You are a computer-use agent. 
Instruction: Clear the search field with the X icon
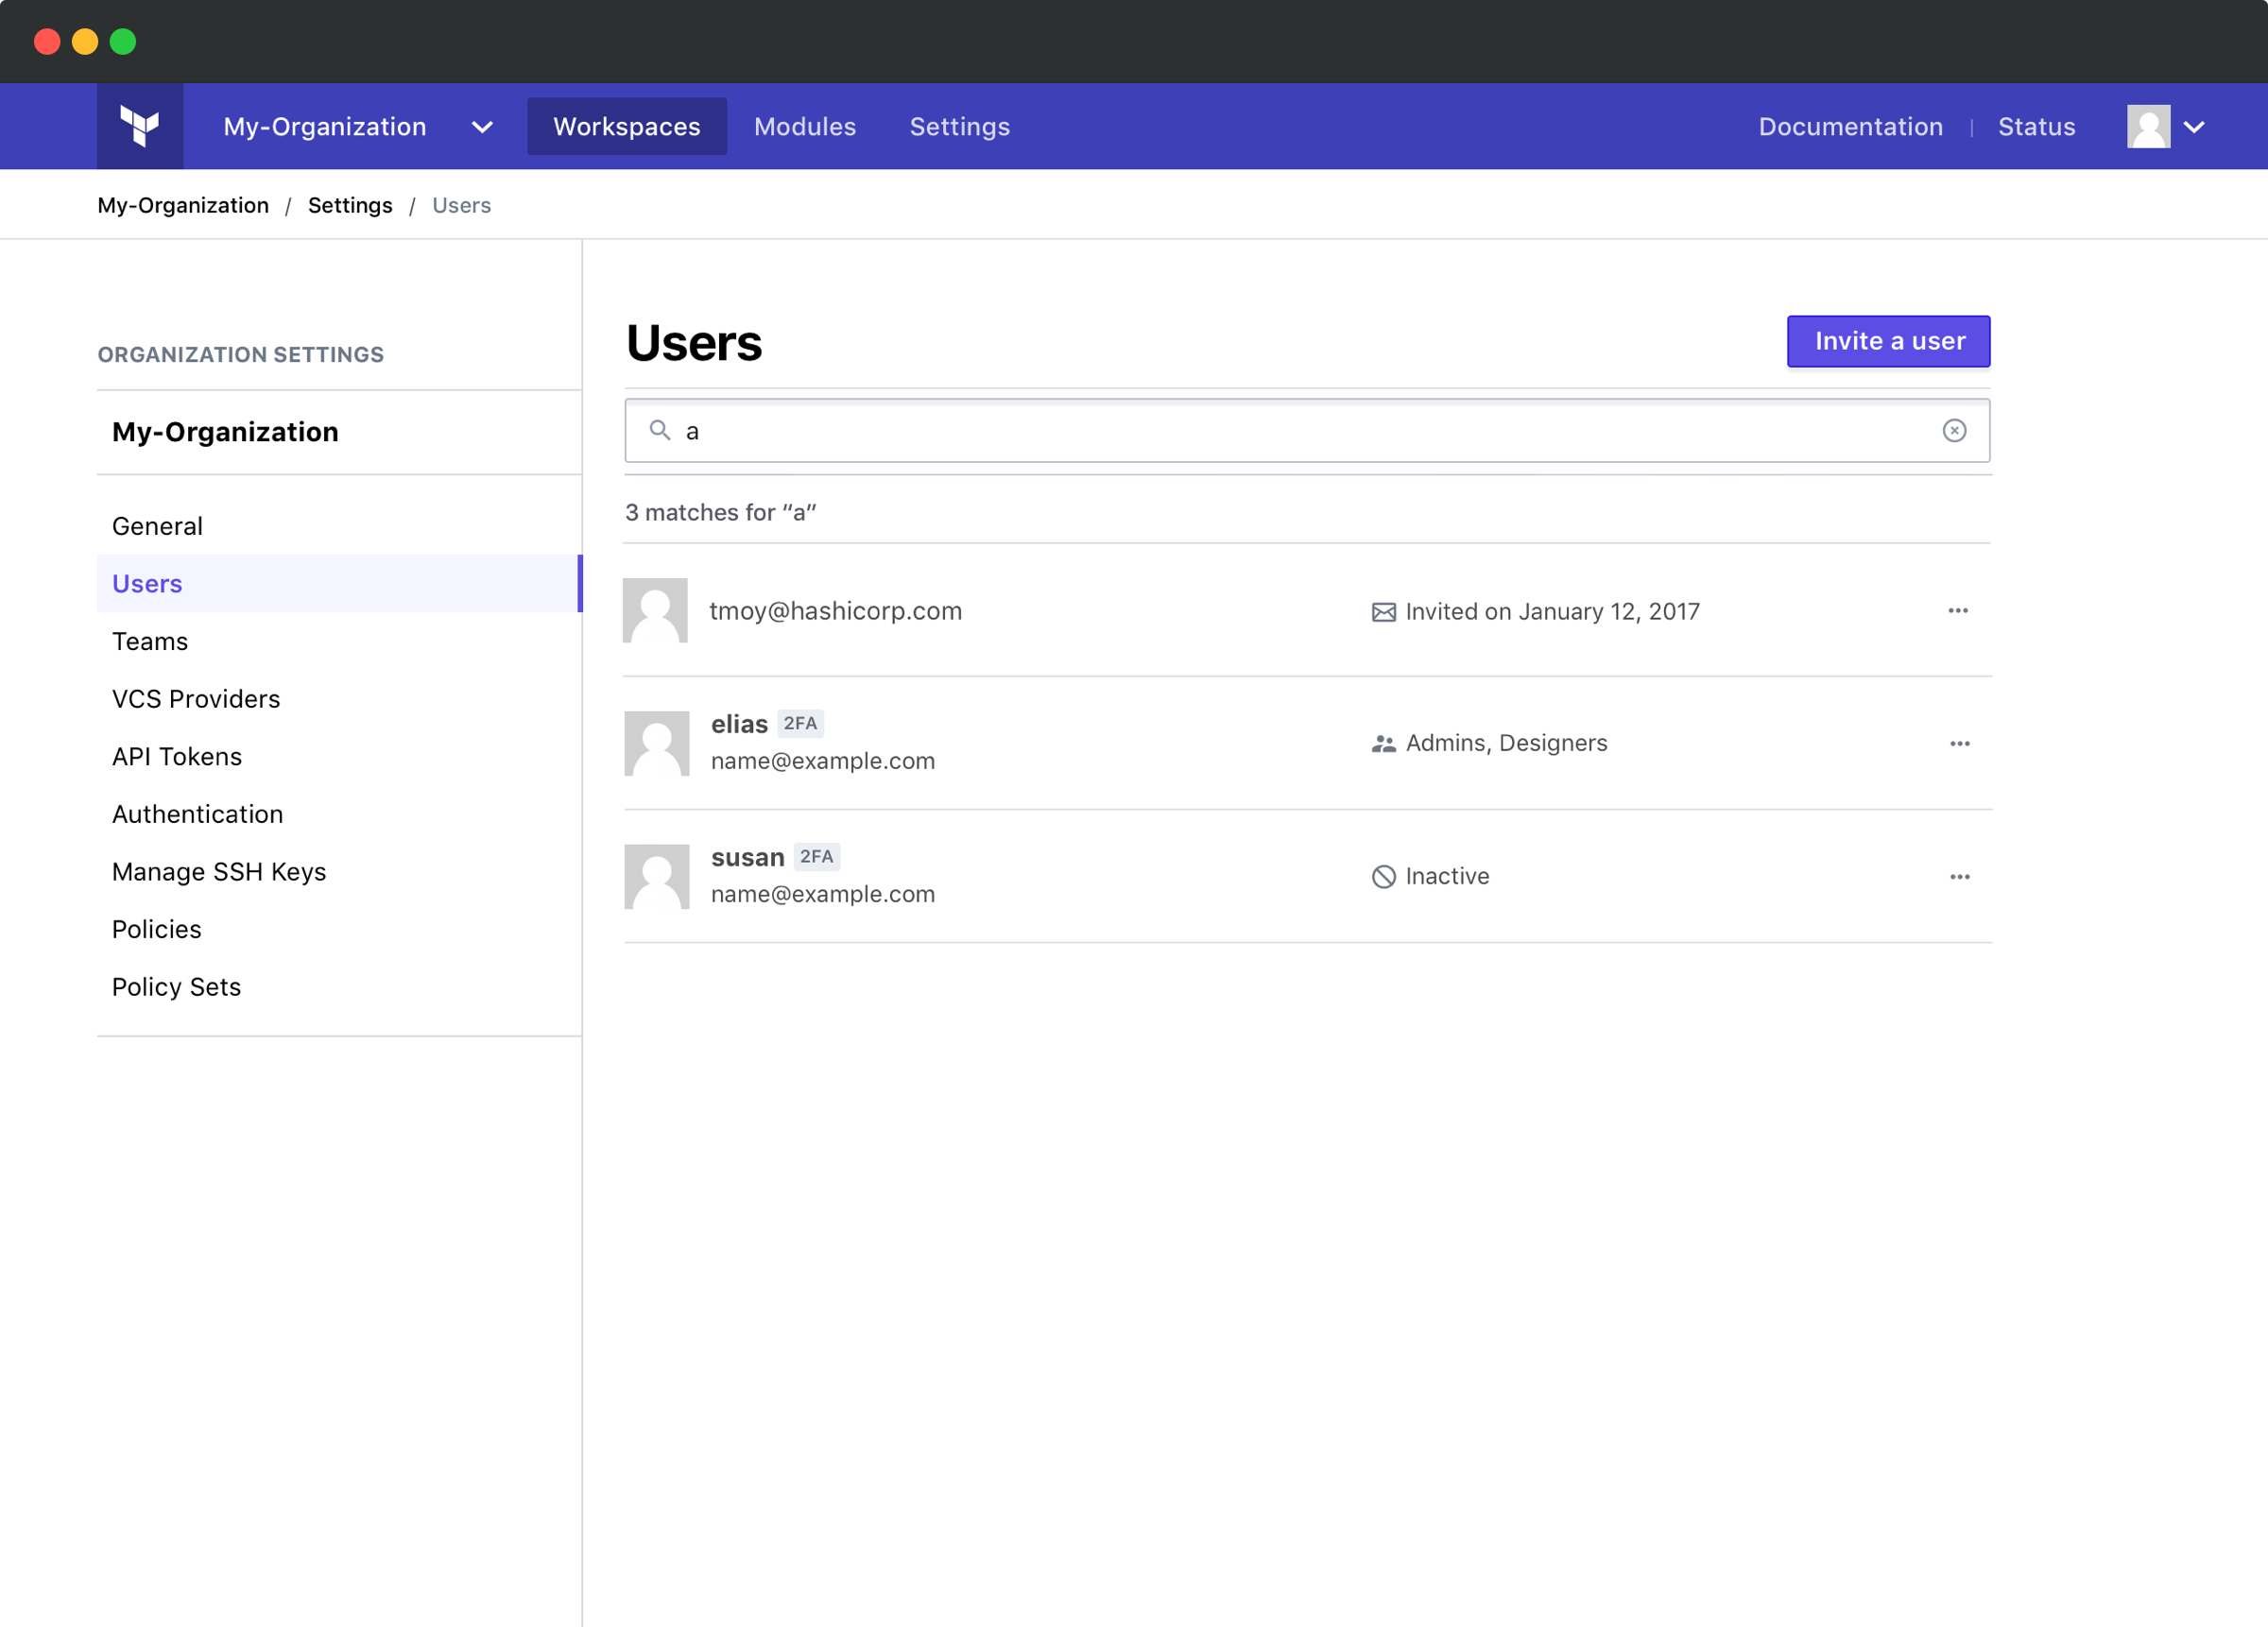1954,430
